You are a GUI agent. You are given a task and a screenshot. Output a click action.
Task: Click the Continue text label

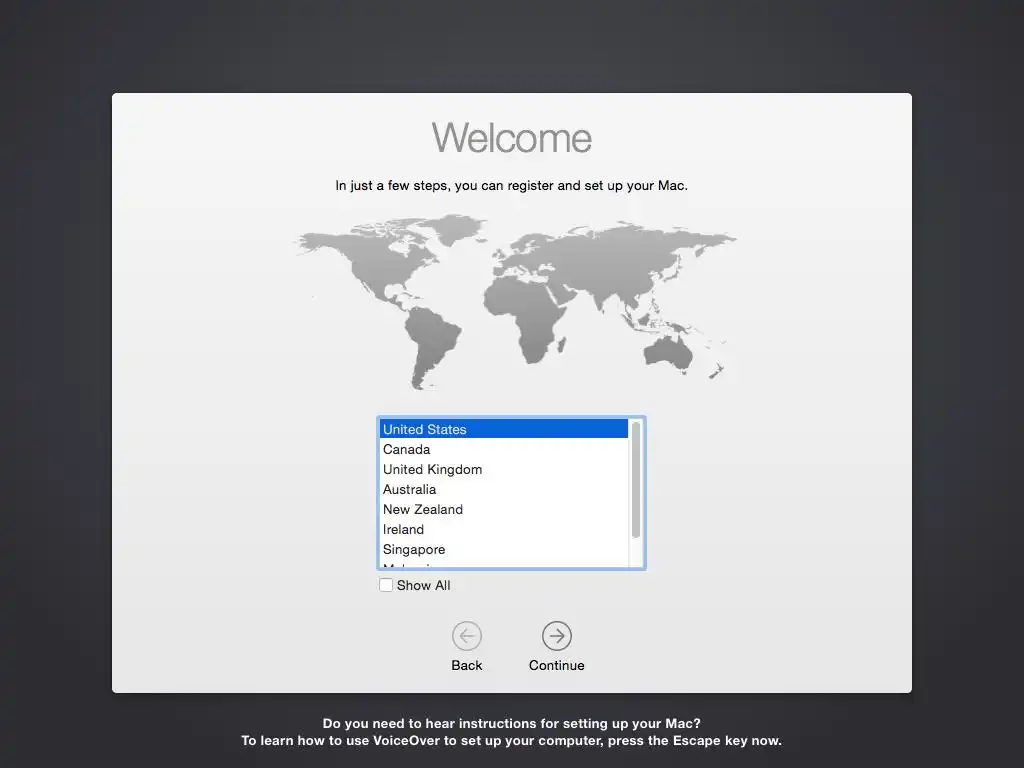tap(556, 665)
